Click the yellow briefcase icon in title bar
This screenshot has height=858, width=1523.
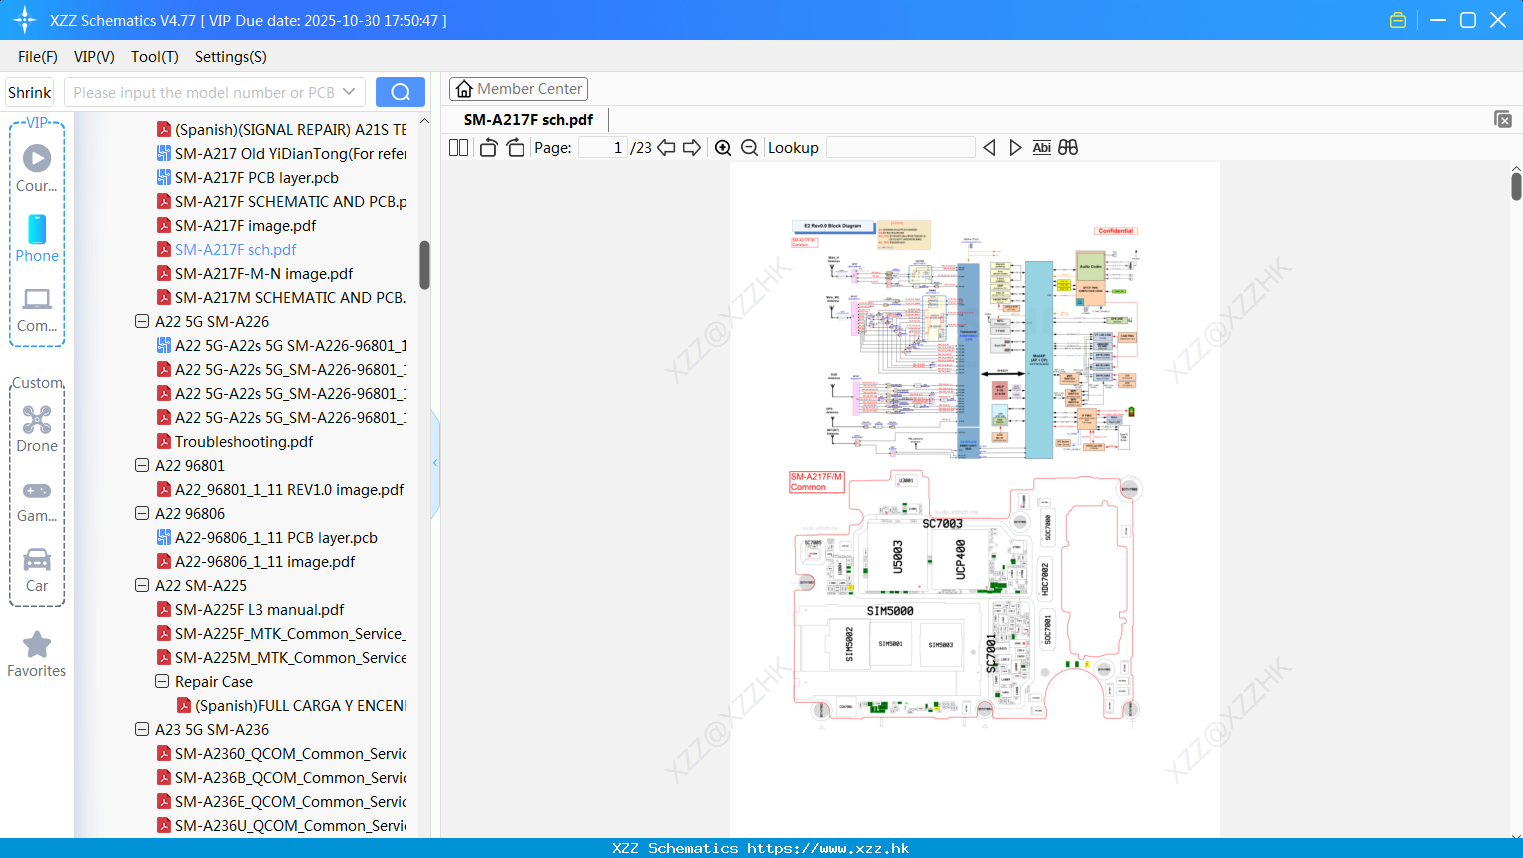point(1398,20)
